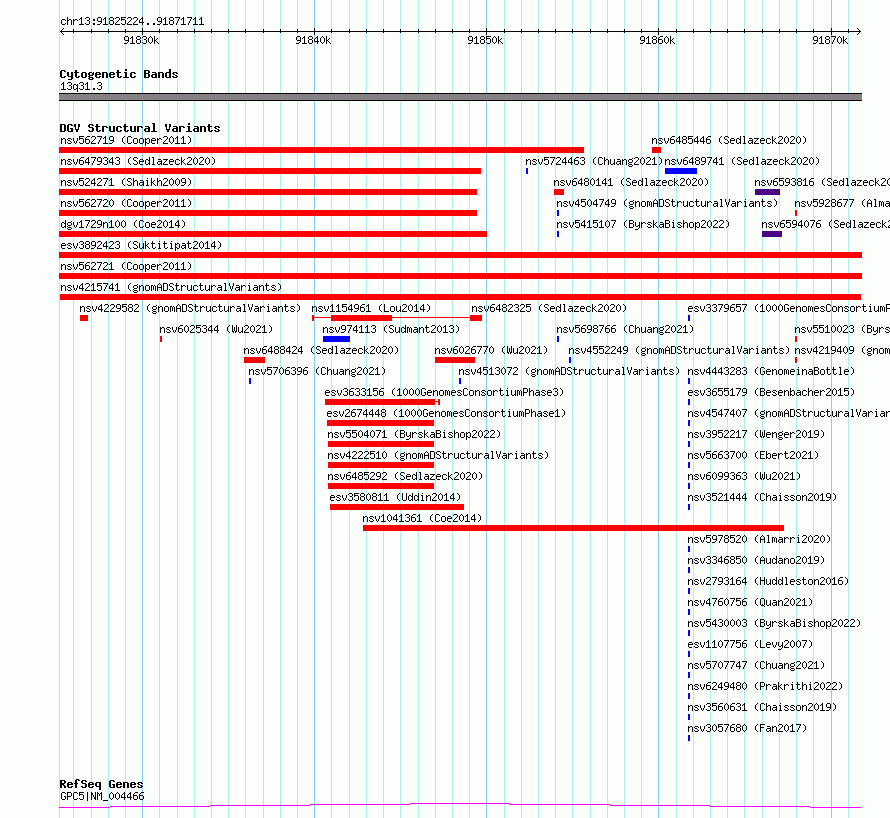Click nsv5706396 (Chuang2021) label
The image size is (890, 818).
317,371
